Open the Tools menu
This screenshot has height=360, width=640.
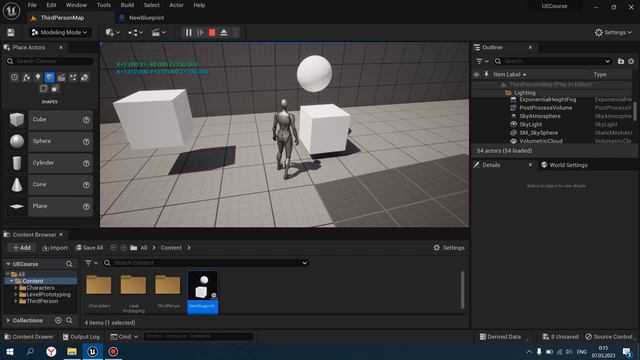(x=104, y=5)
